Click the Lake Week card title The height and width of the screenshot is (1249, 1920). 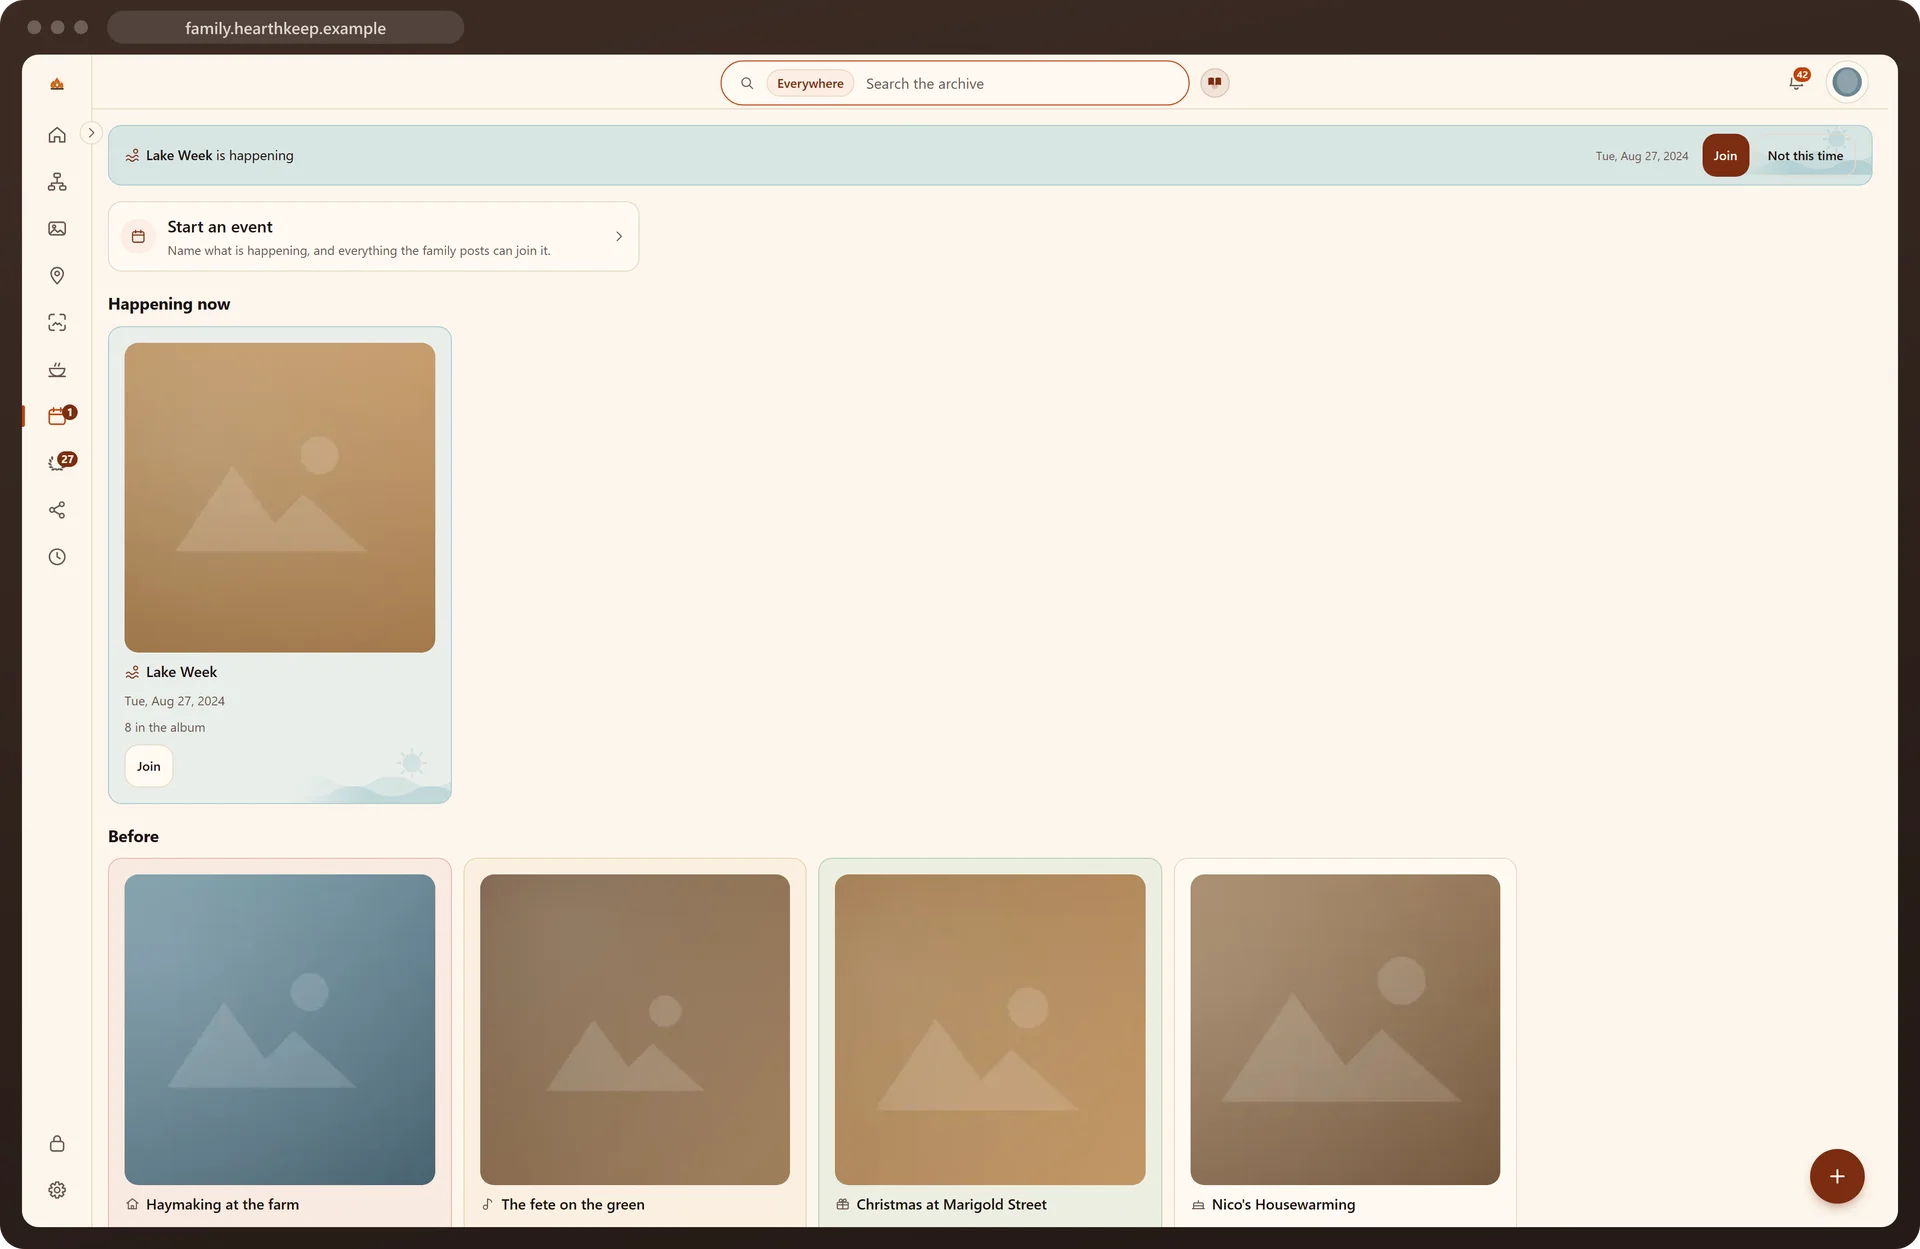tap(181, 673)
